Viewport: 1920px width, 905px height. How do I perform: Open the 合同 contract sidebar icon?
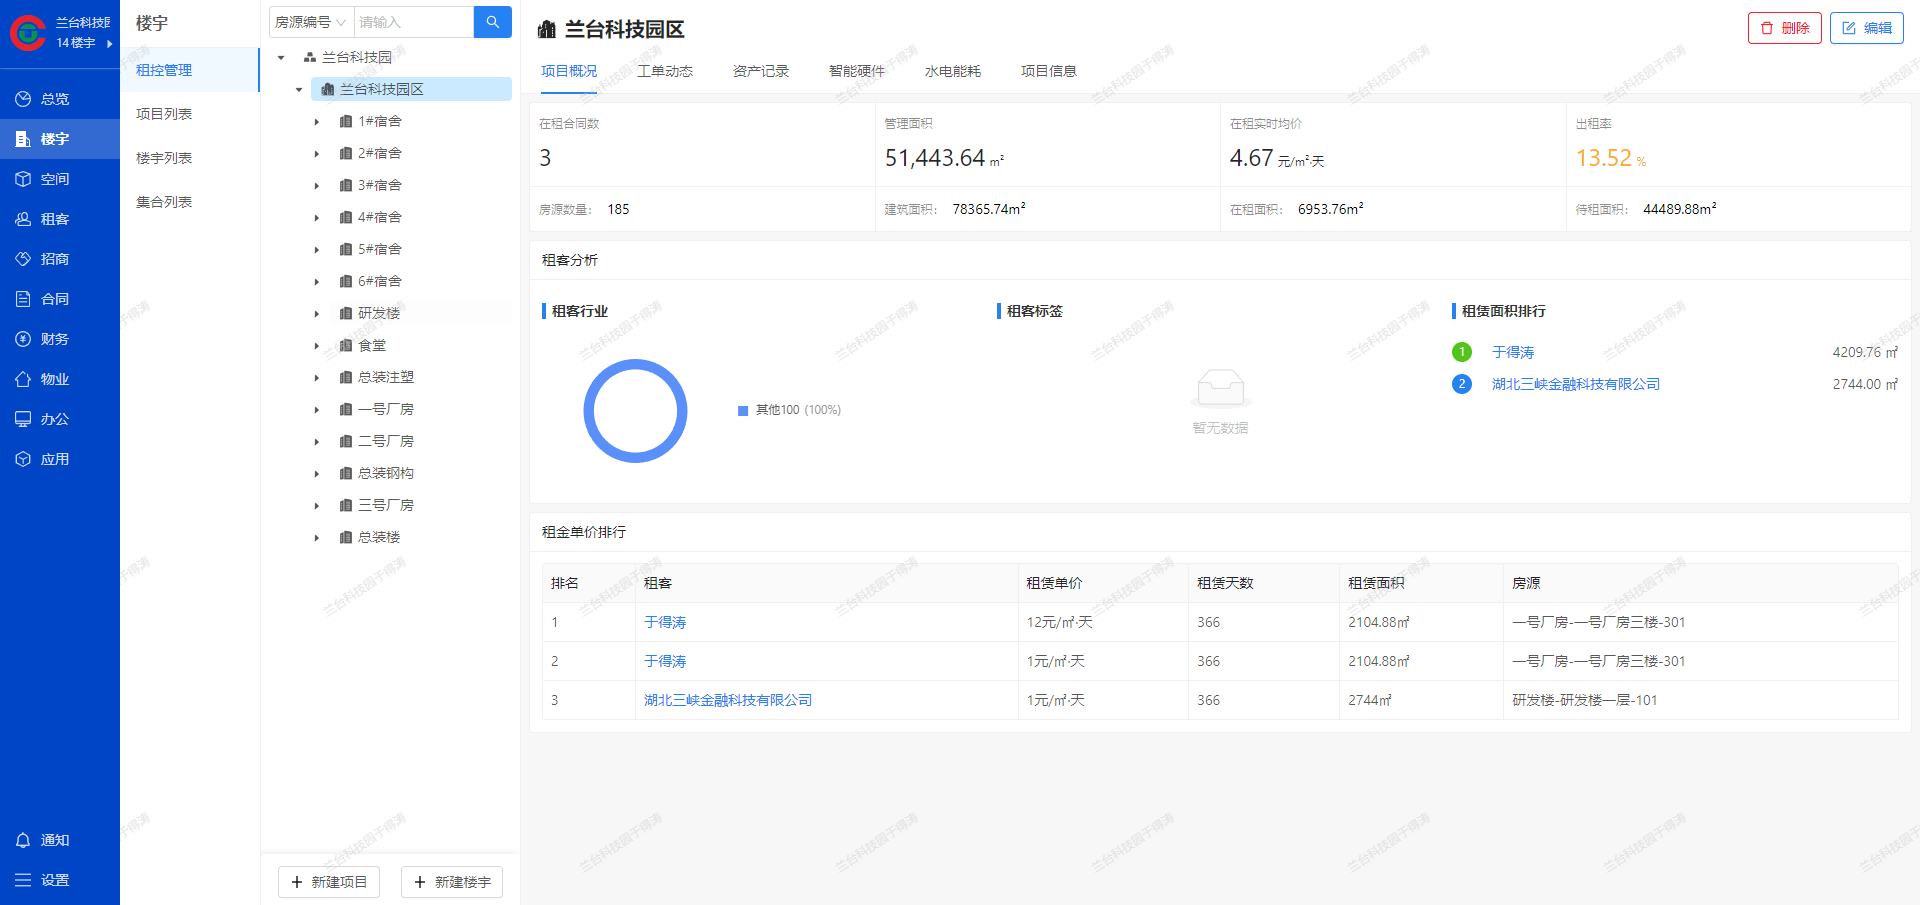click(23, 299)
